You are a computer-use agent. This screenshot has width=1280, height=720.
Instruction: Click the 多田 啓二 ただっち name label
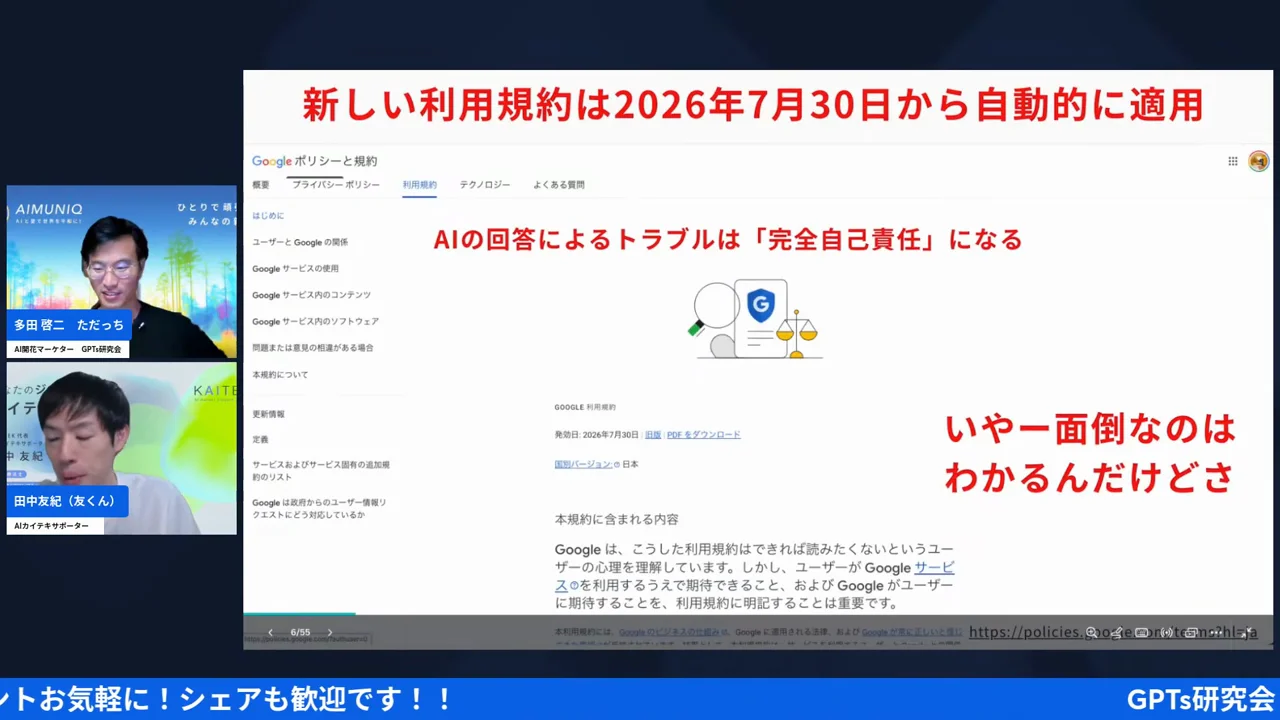tap(69, 325)
